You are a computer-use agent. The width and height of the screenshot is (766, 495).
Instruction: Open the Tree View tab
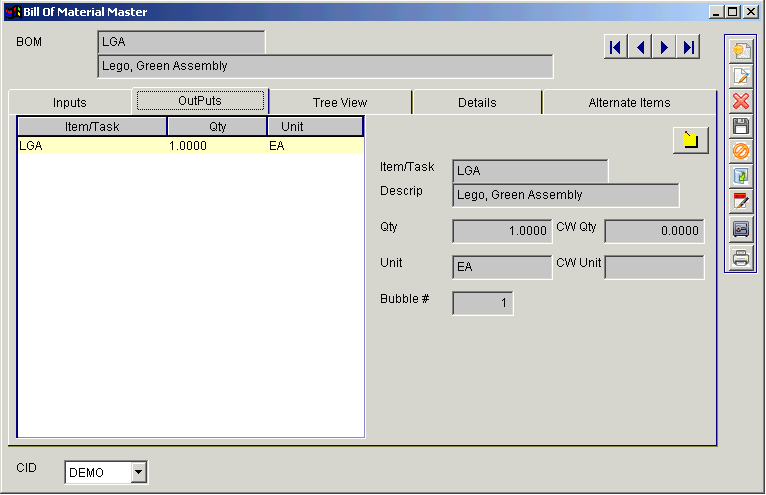coord(340,102)
